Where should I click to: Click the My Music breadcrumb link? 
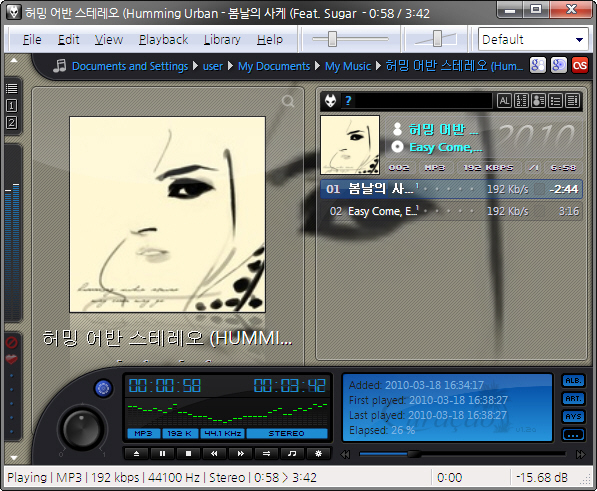[x=348, y=66]
